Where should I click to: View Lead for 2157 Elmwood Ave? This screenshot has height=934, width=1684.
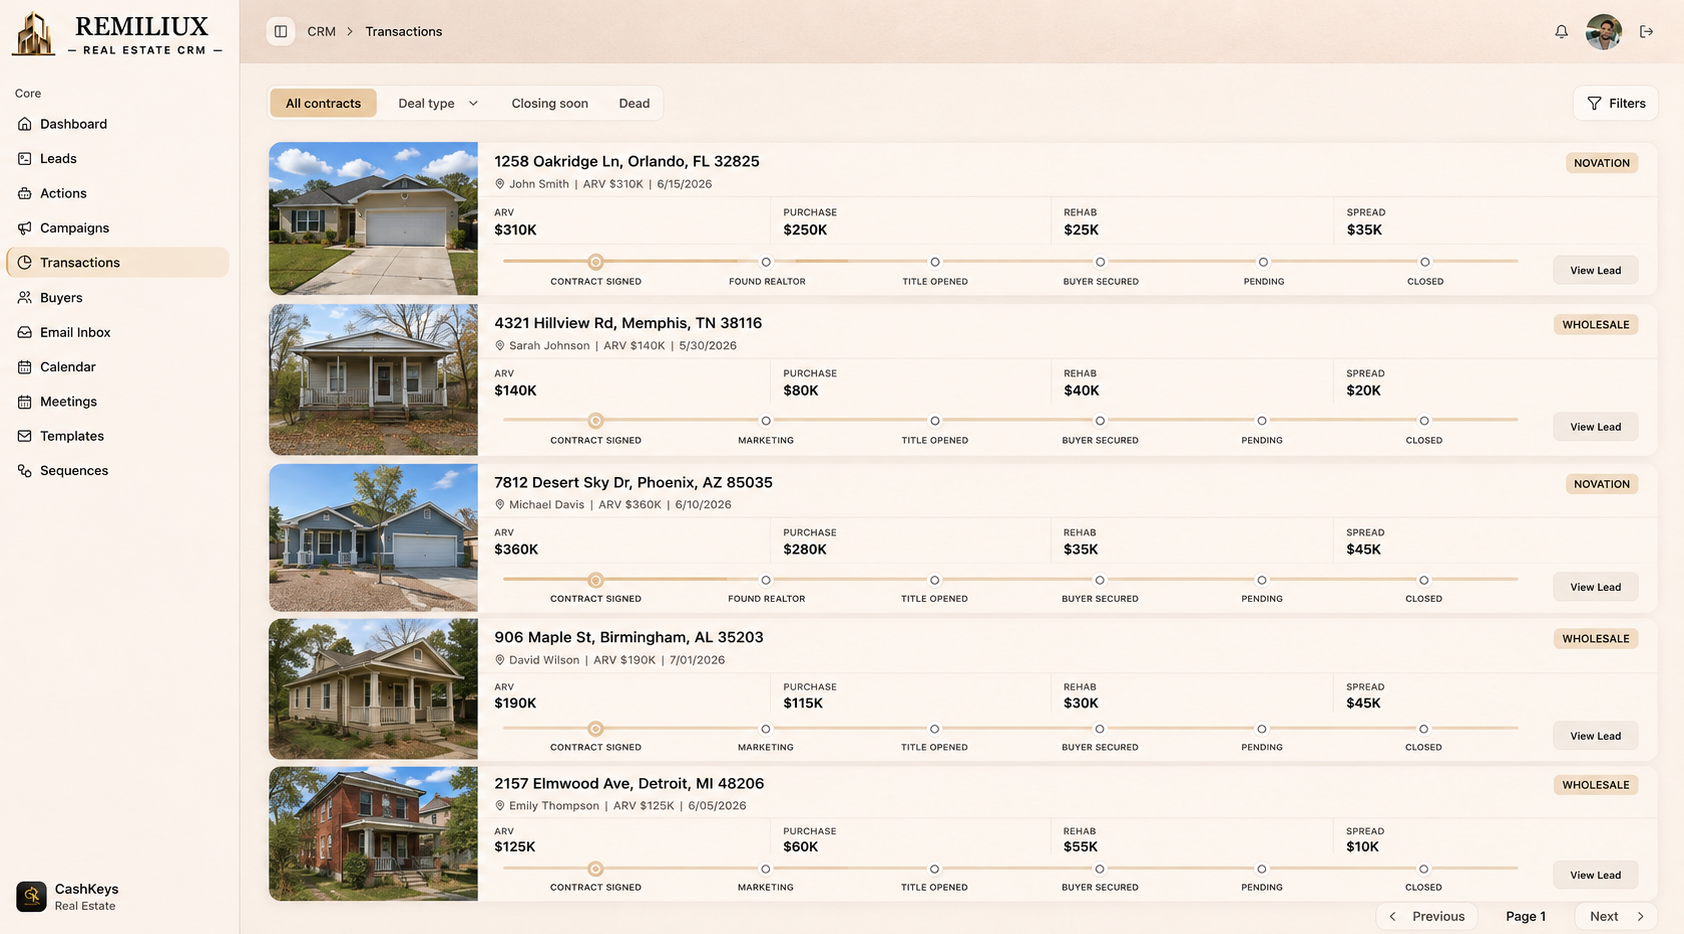point(1595,875)
